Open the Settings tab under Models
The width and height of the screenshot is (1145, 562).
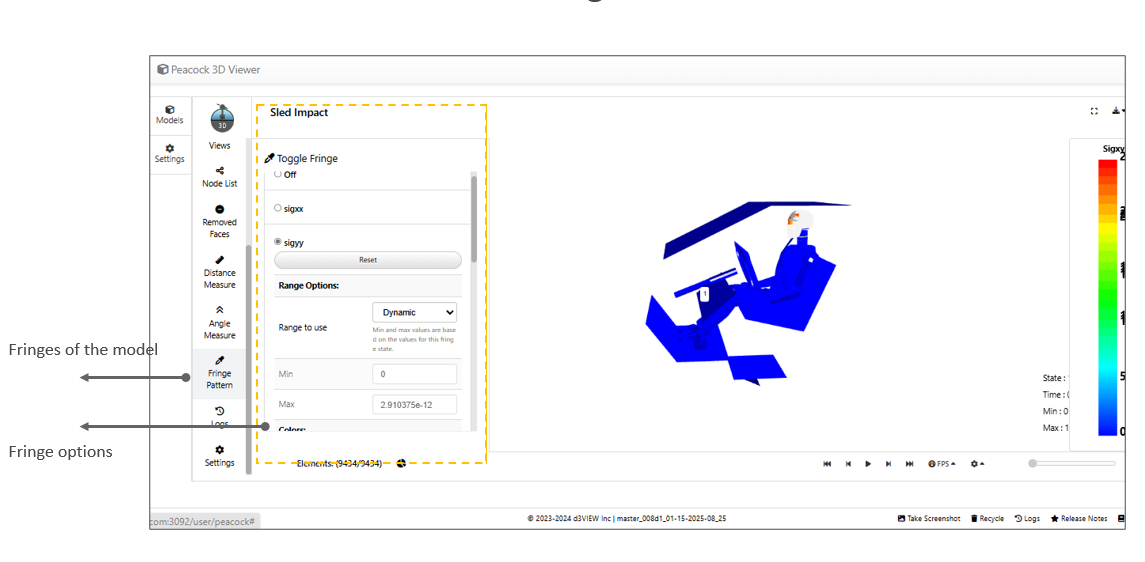(x=169, y=153)
